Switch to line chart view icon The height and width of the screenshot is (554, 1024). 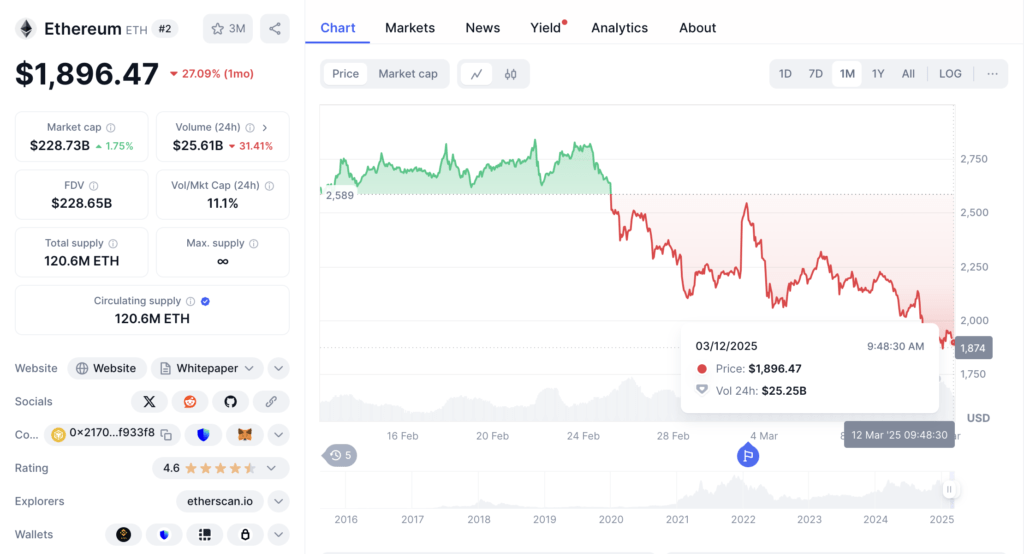coord(477,74)
